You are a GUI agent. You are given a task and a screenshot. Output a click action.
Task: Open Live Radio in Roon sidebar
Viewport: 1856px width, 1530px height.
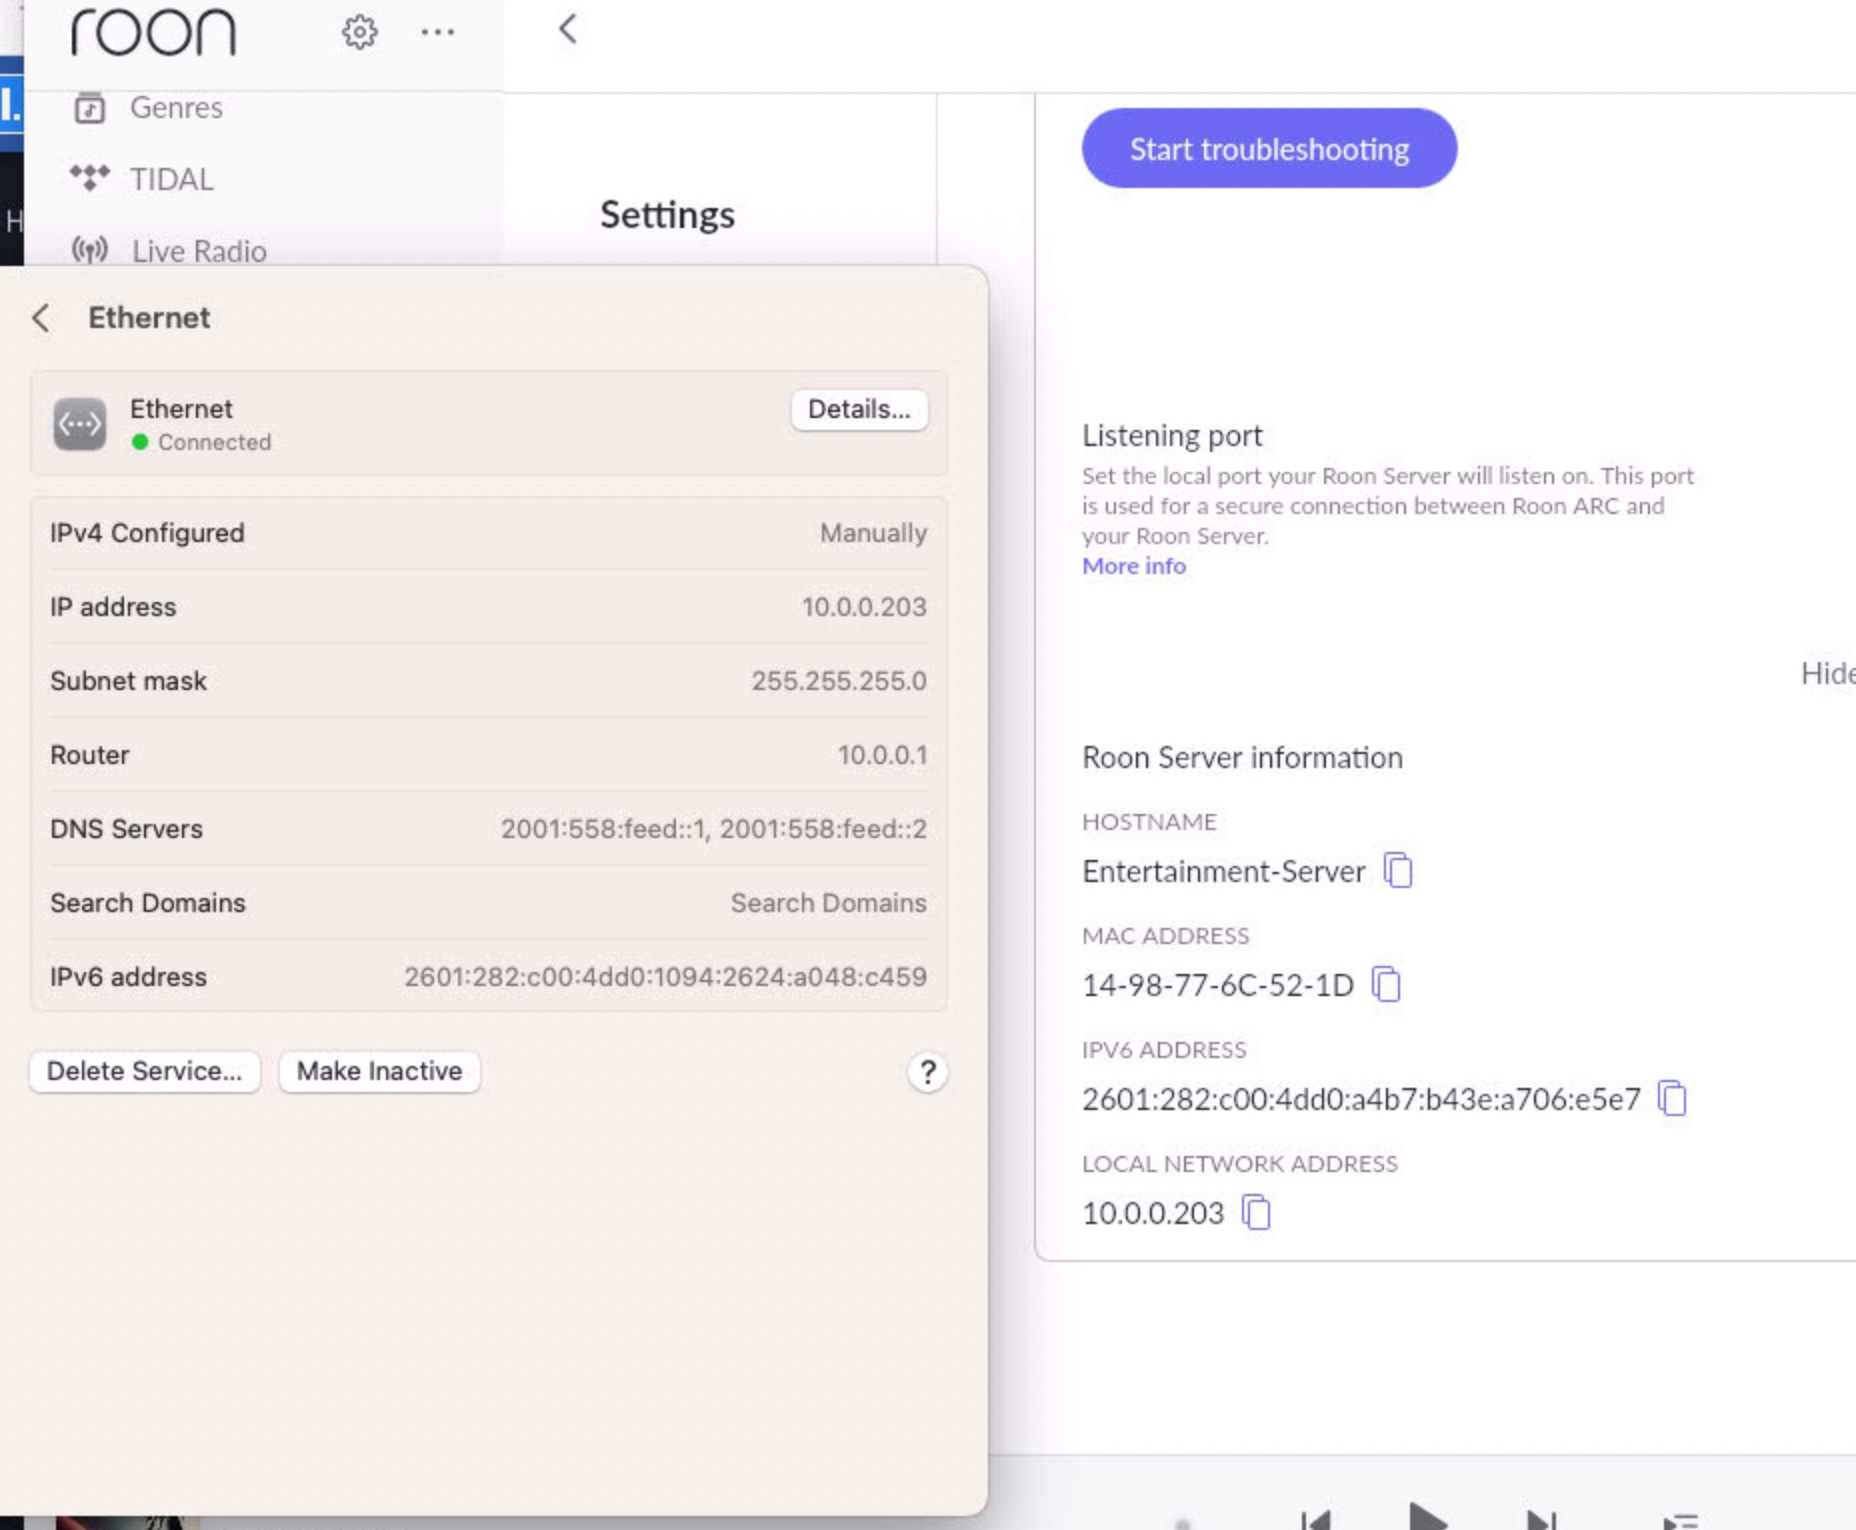[199, 251]
